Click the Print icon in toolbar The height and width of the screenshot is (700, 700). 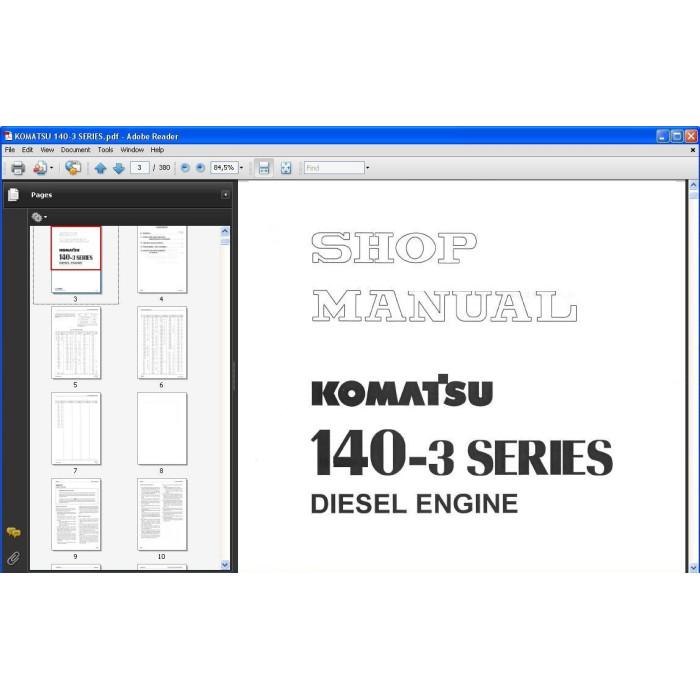click(x=18, y=168)
